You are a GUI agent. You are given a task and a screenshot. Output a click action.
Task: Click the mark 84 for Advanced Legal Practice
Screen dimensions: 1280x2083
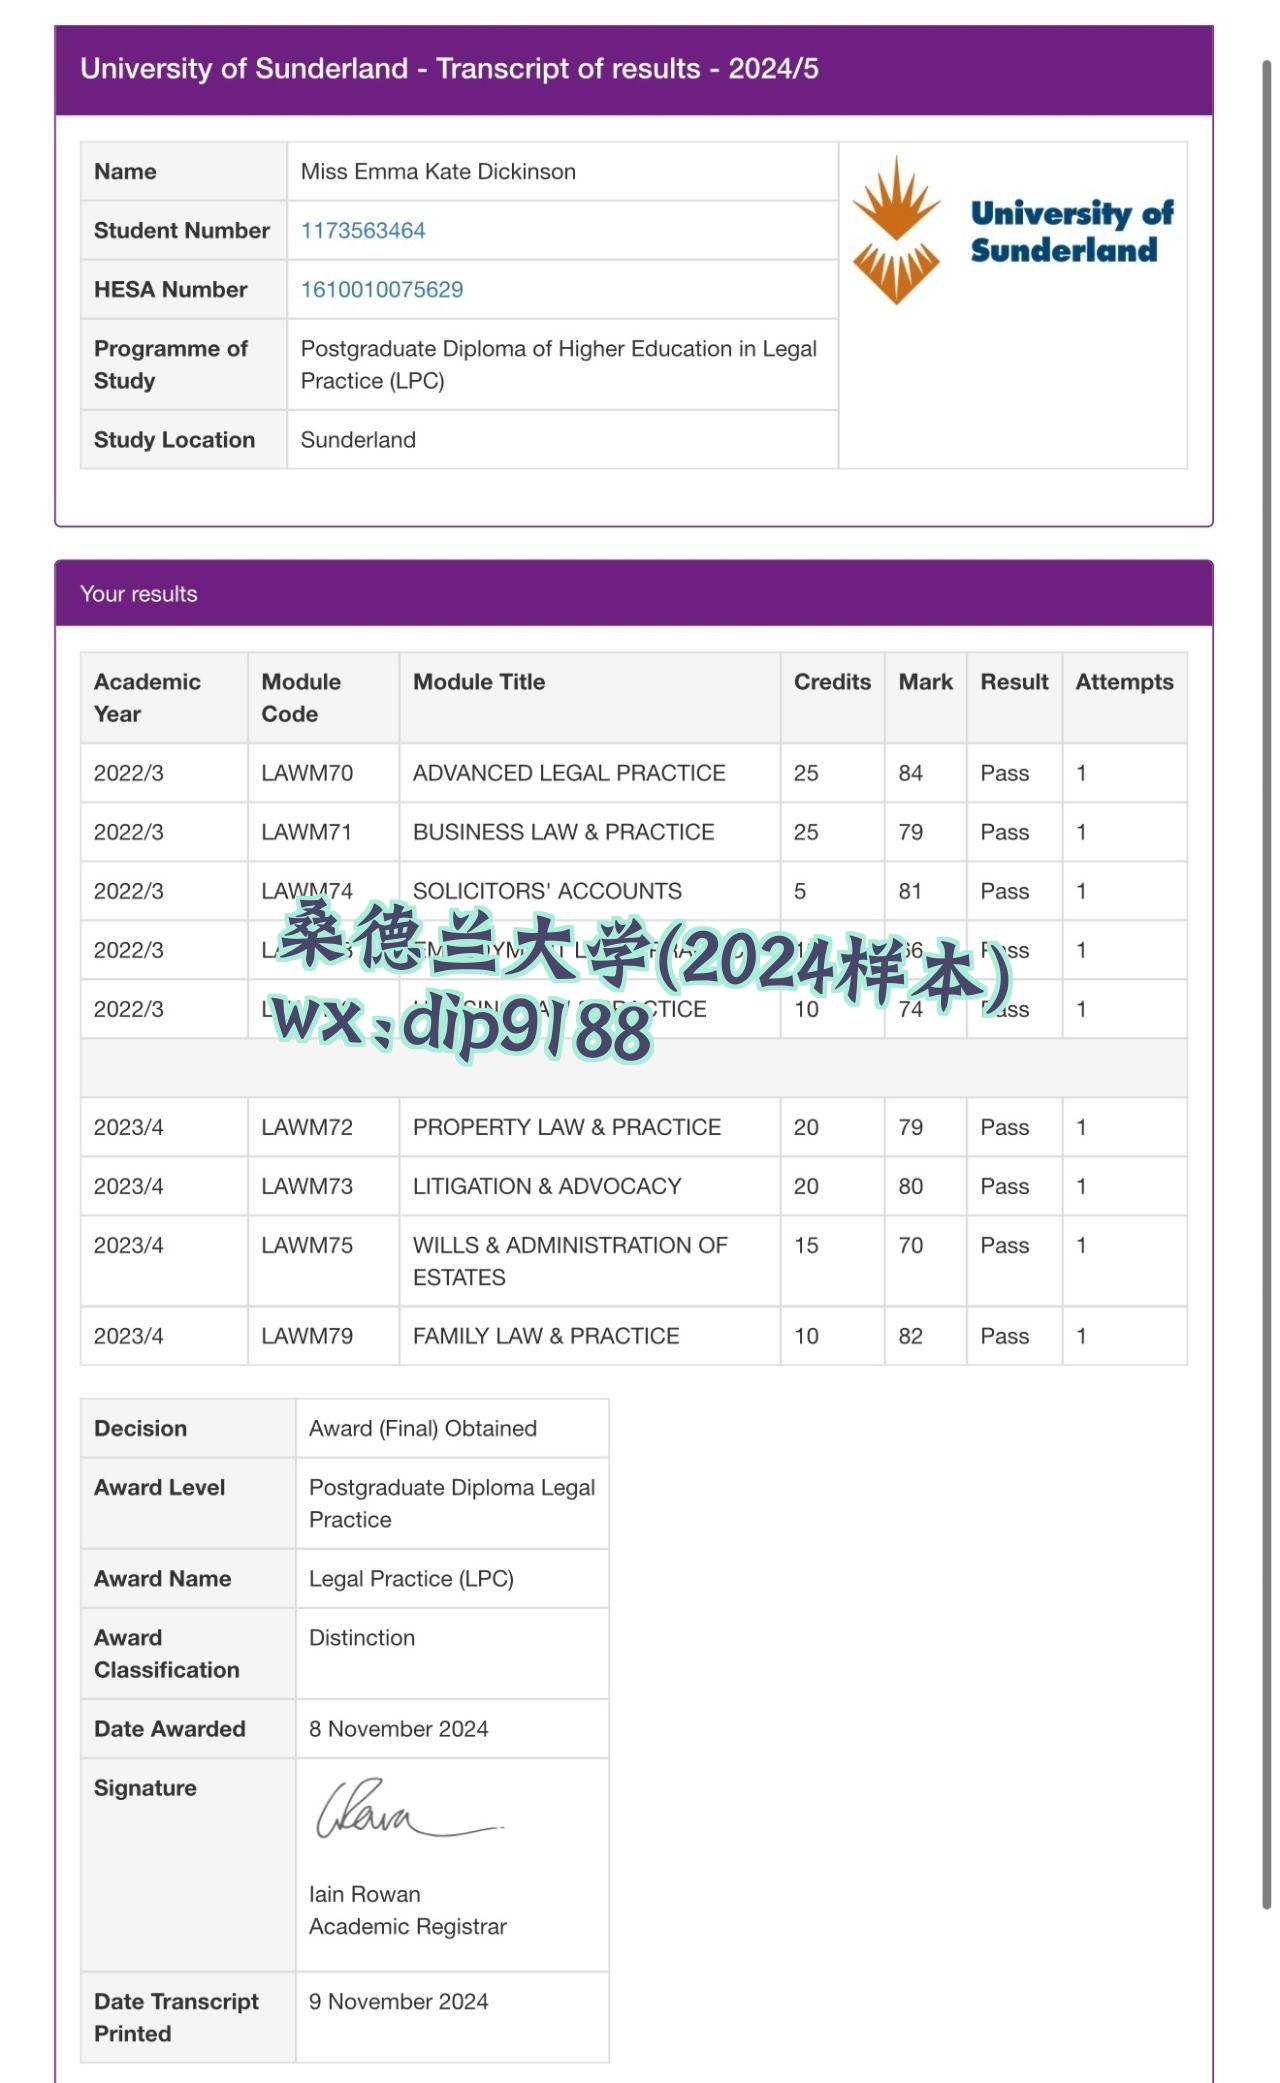click(910, 773)
